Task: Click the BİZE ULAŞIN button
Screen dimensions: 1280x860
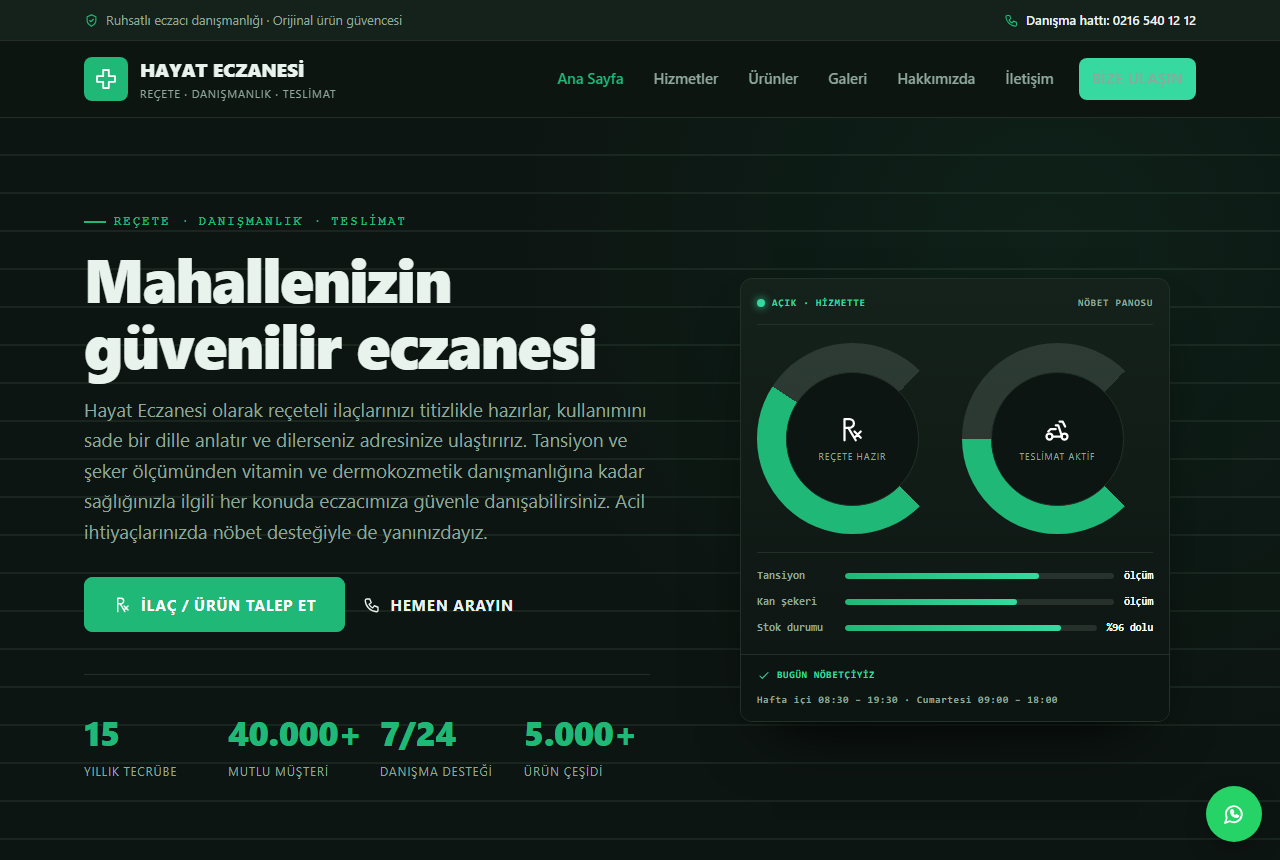Action: (x=1137, y=79)
